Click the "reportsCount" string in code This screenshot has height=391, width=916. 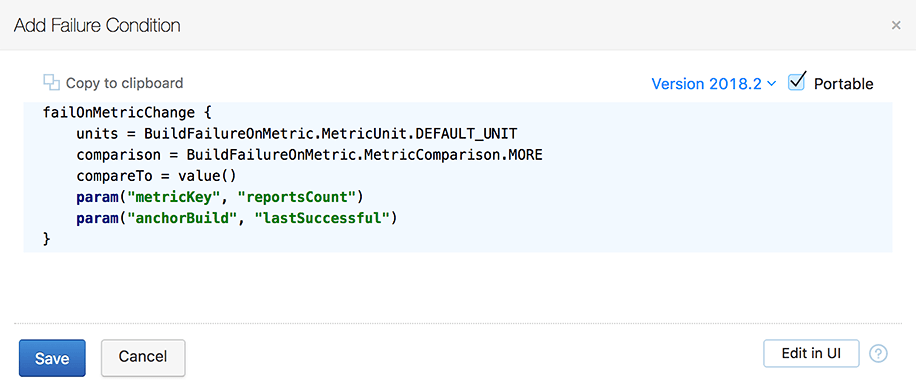coord(297,197)
